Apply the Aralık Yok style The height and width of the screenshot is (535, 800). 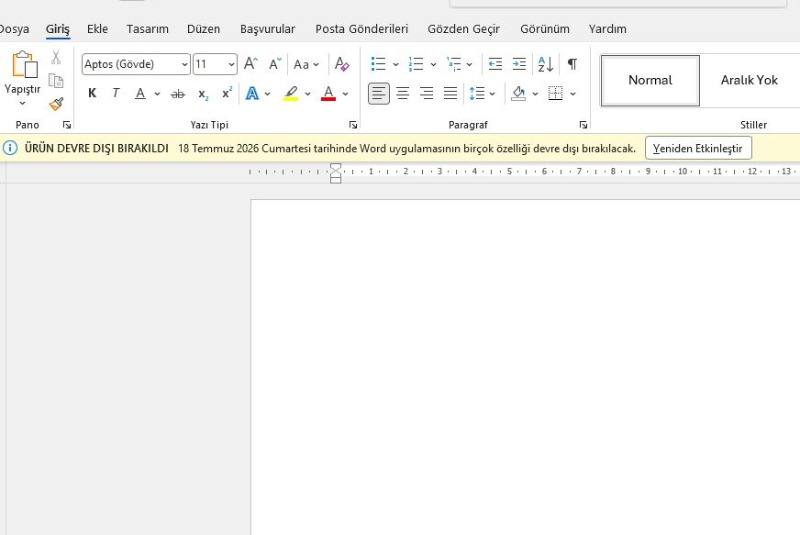point(749,80)
